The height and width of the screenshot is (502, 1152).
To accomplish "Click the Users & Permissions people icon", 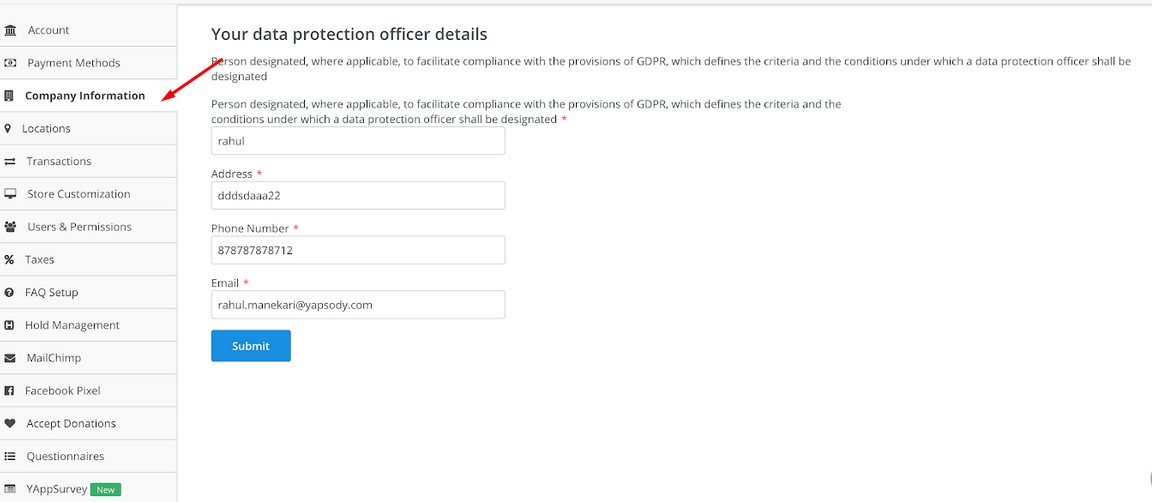I will (10, 227).
